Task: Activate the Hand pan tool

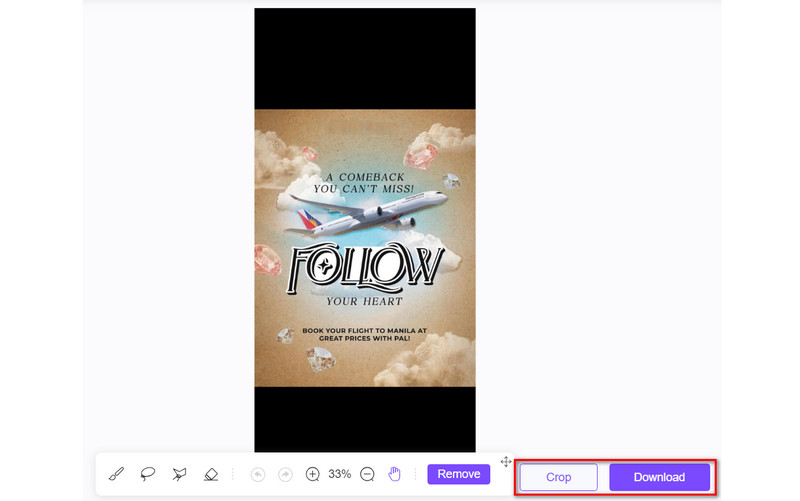Action: [x=394, y=474]
